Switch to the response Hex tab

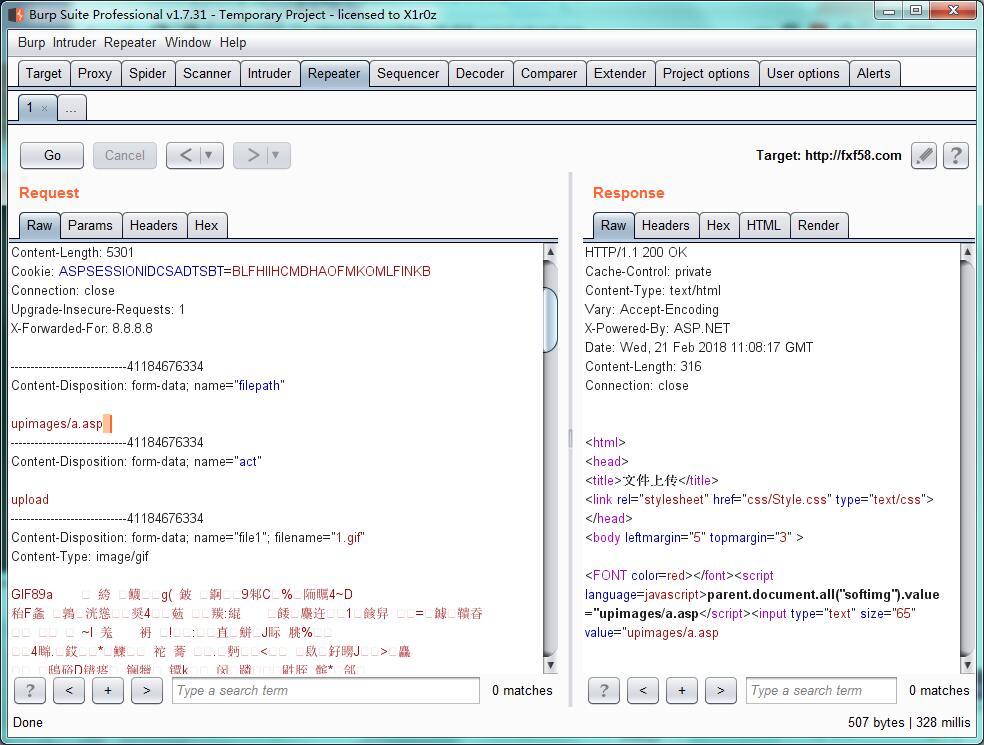pyautogui.click(x=719, y=225)
